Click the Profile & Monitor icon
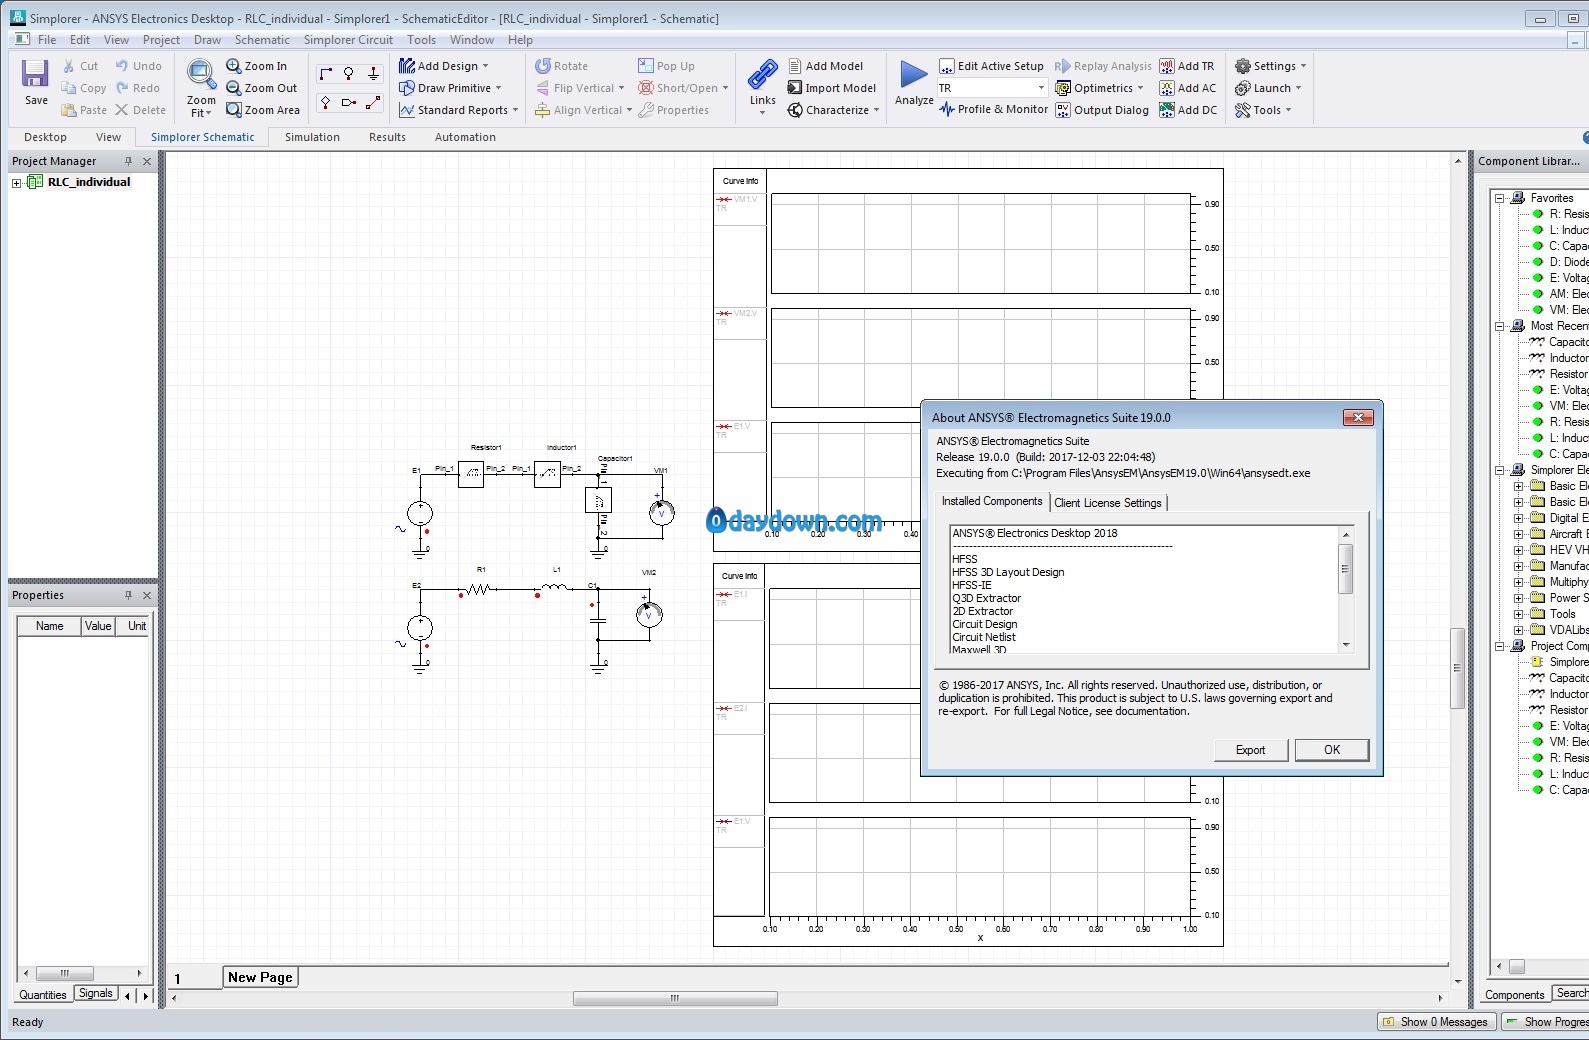Screen dimensions: 1589x1040 coord(947,110)
